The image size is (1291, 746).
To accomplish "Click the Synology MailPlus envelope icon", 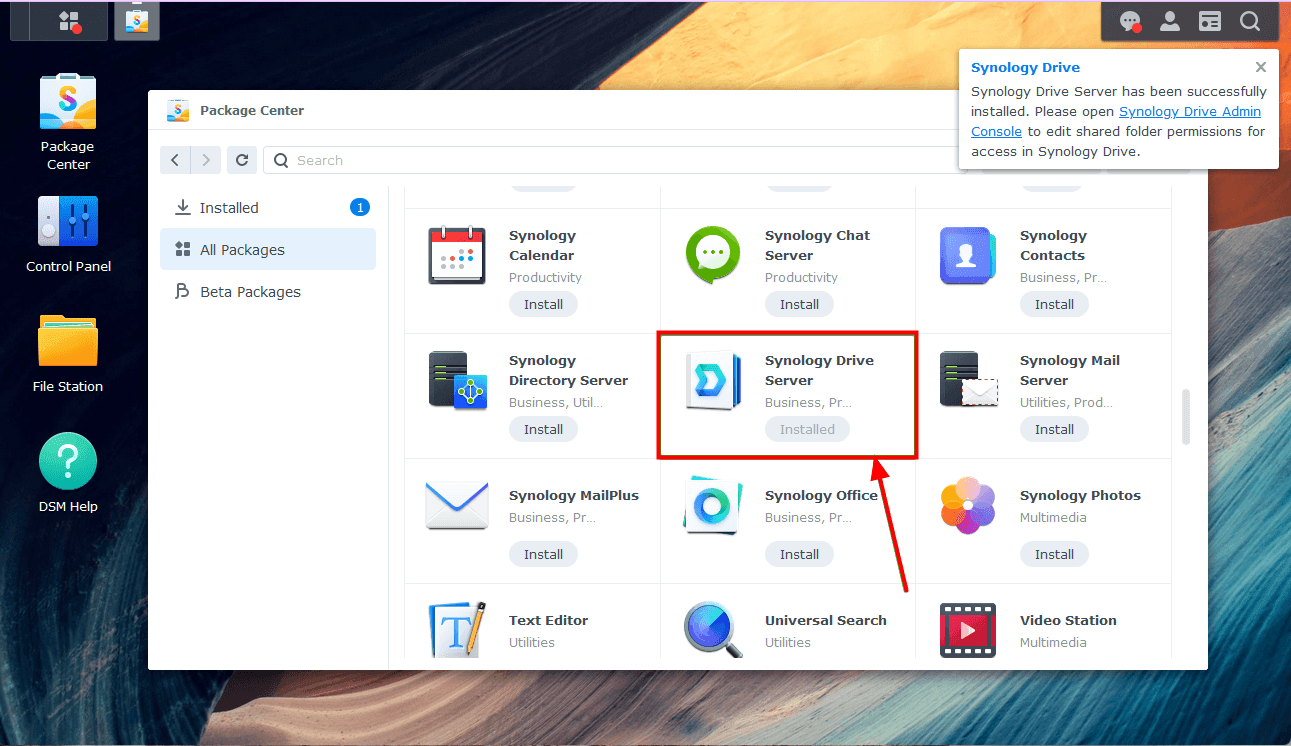I will point(457,505).
